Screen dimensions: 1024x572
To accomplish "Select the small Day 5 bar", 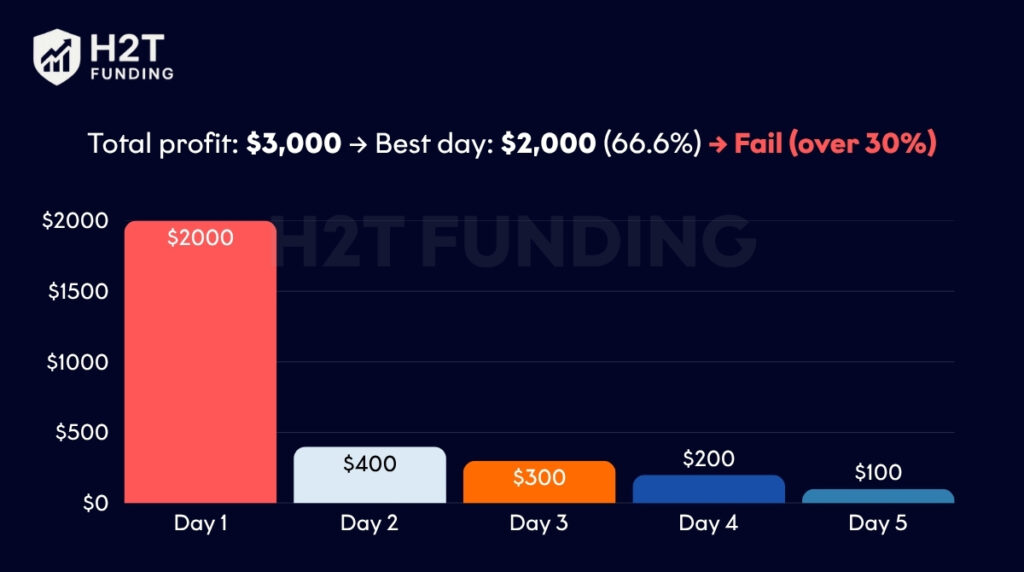I will (x=878, y=496).
